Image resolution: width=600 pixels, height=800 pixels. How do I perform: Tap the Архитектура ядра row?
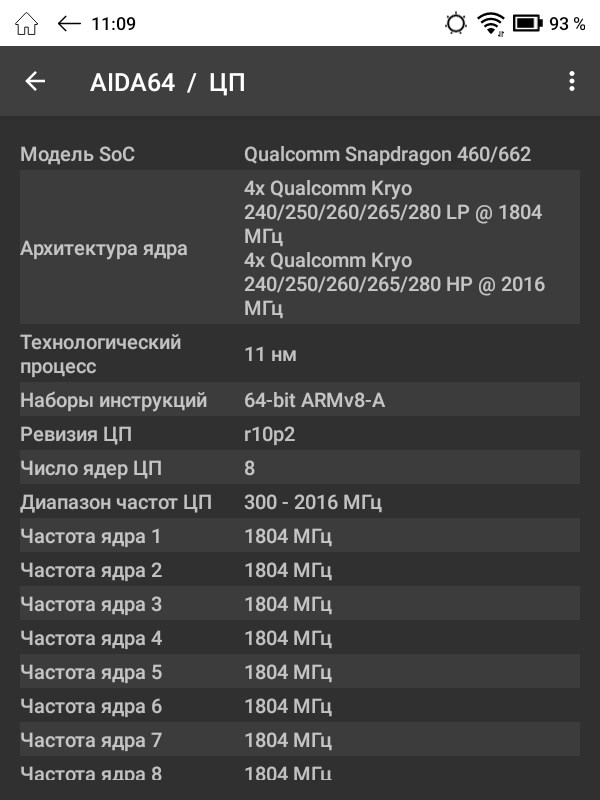(300, 248)
